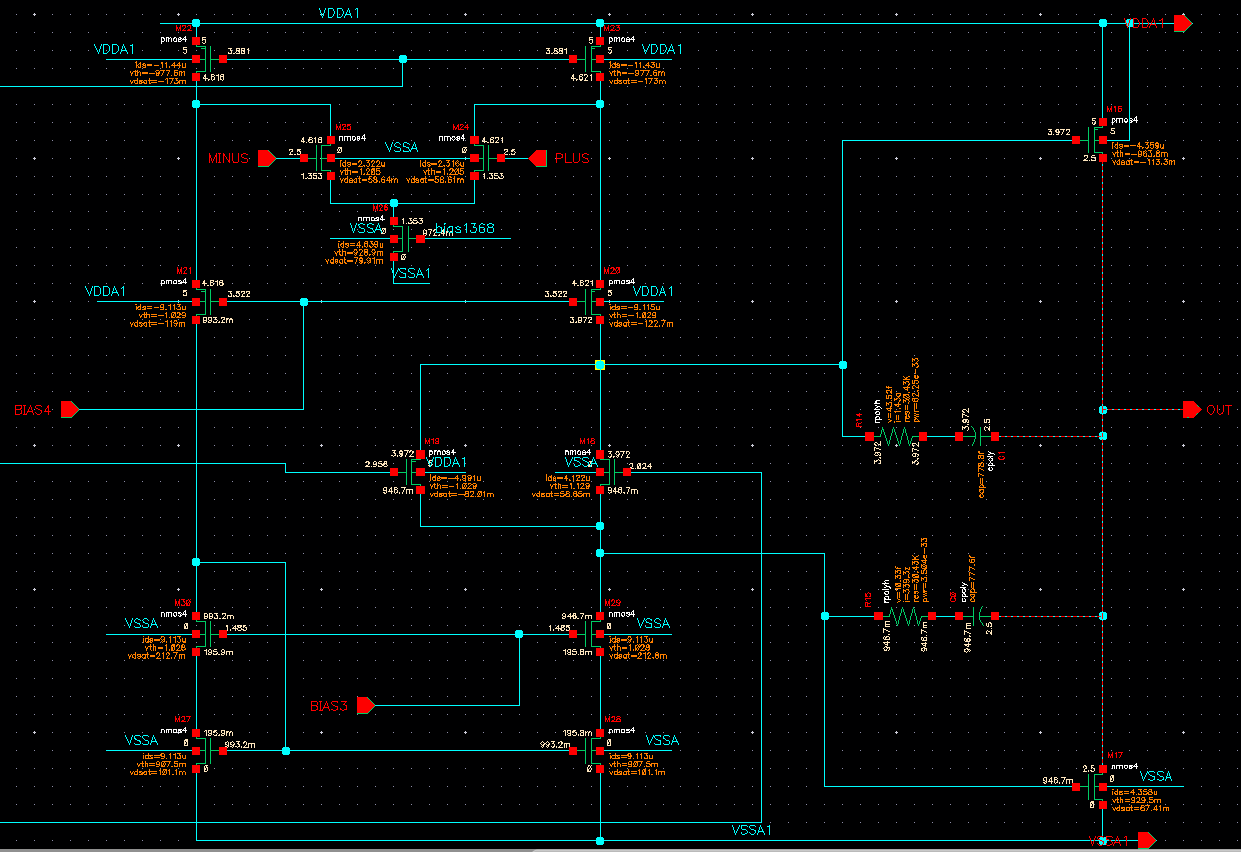Viewport: 1241px width, 852px height.
Task: Click the wire junction dot above M19 and M18
Action: click(599, 365)
